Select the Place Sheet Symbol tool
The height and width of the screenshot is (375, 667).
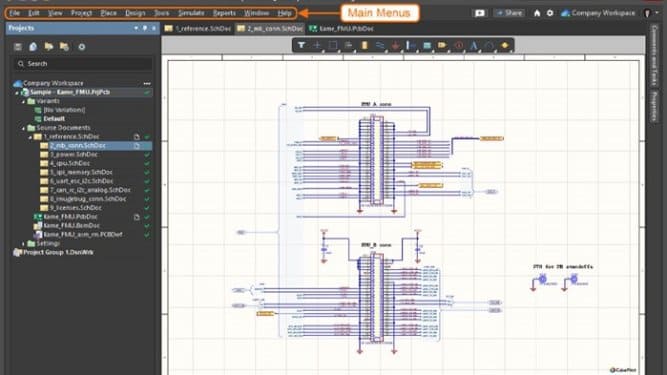427,45
